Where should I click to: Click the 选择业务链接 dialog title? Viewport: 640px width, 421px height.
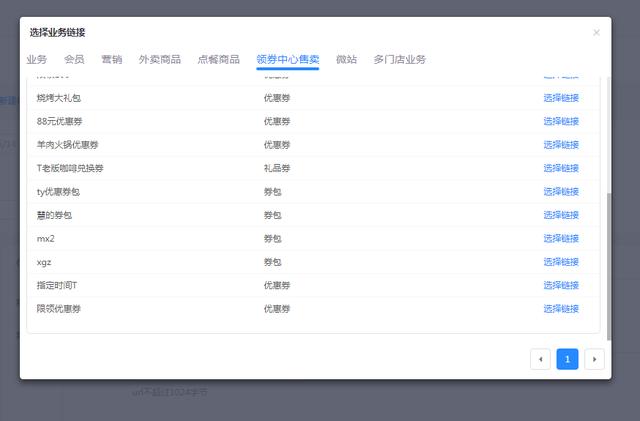tap(57, 33)
